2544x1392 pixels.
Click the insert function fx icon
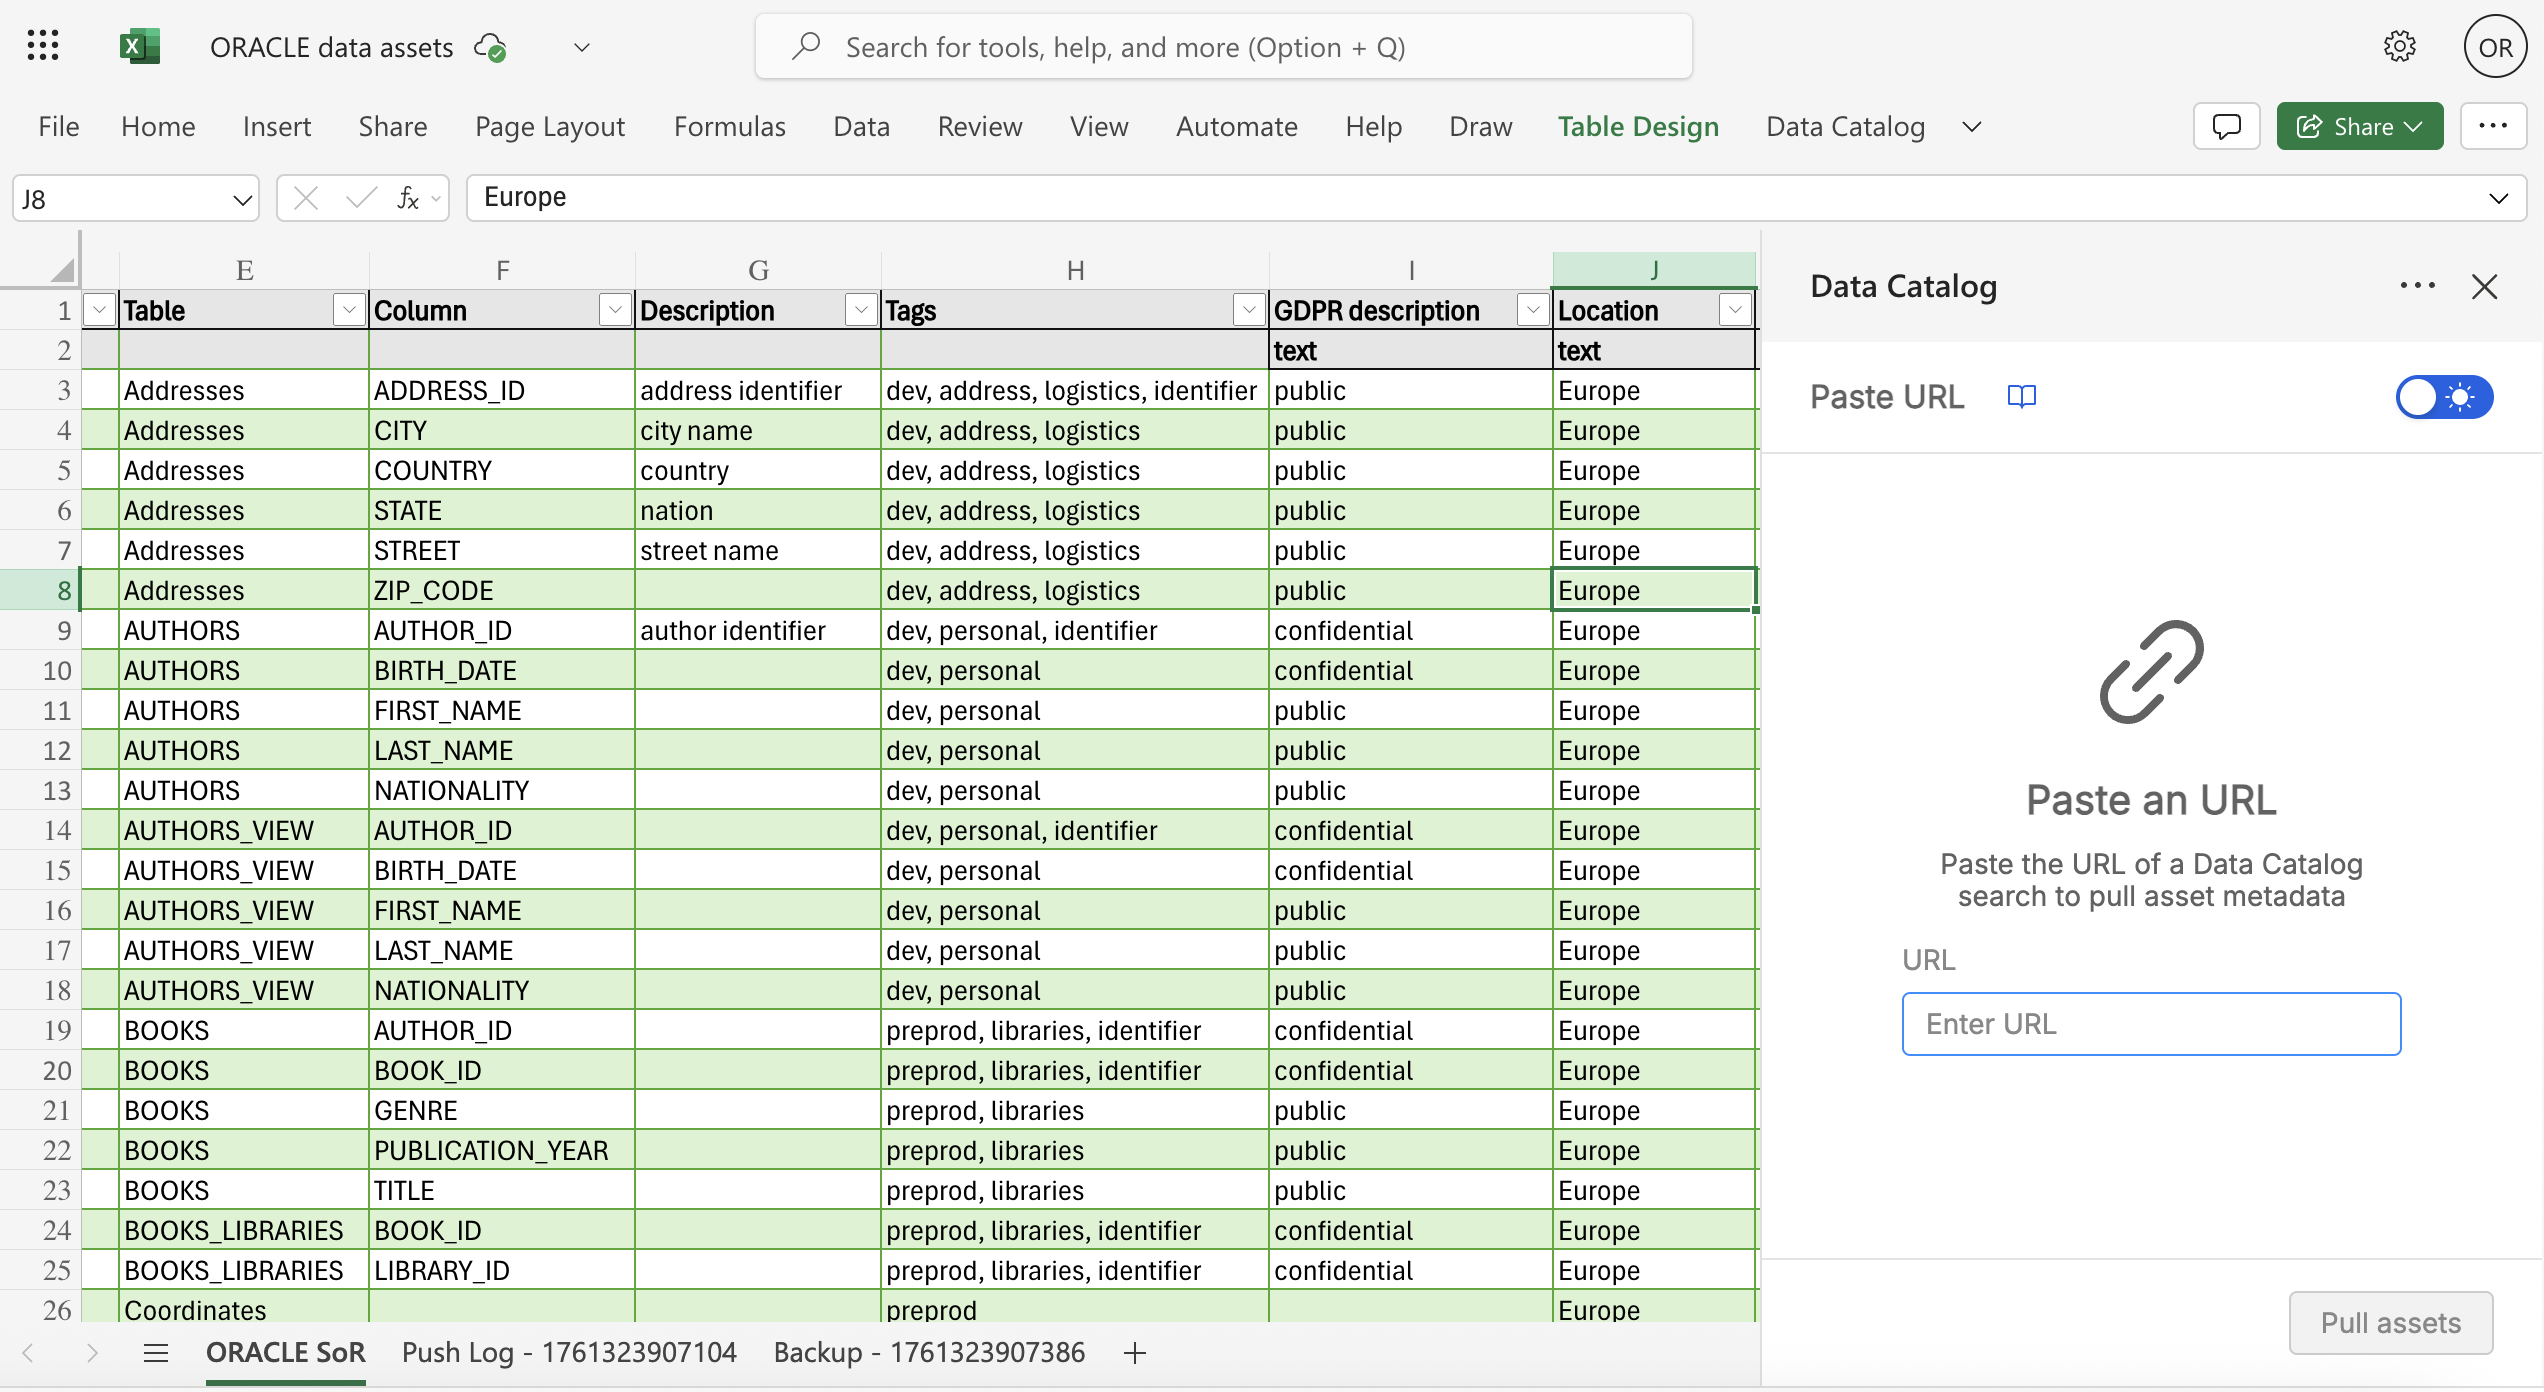408,198
